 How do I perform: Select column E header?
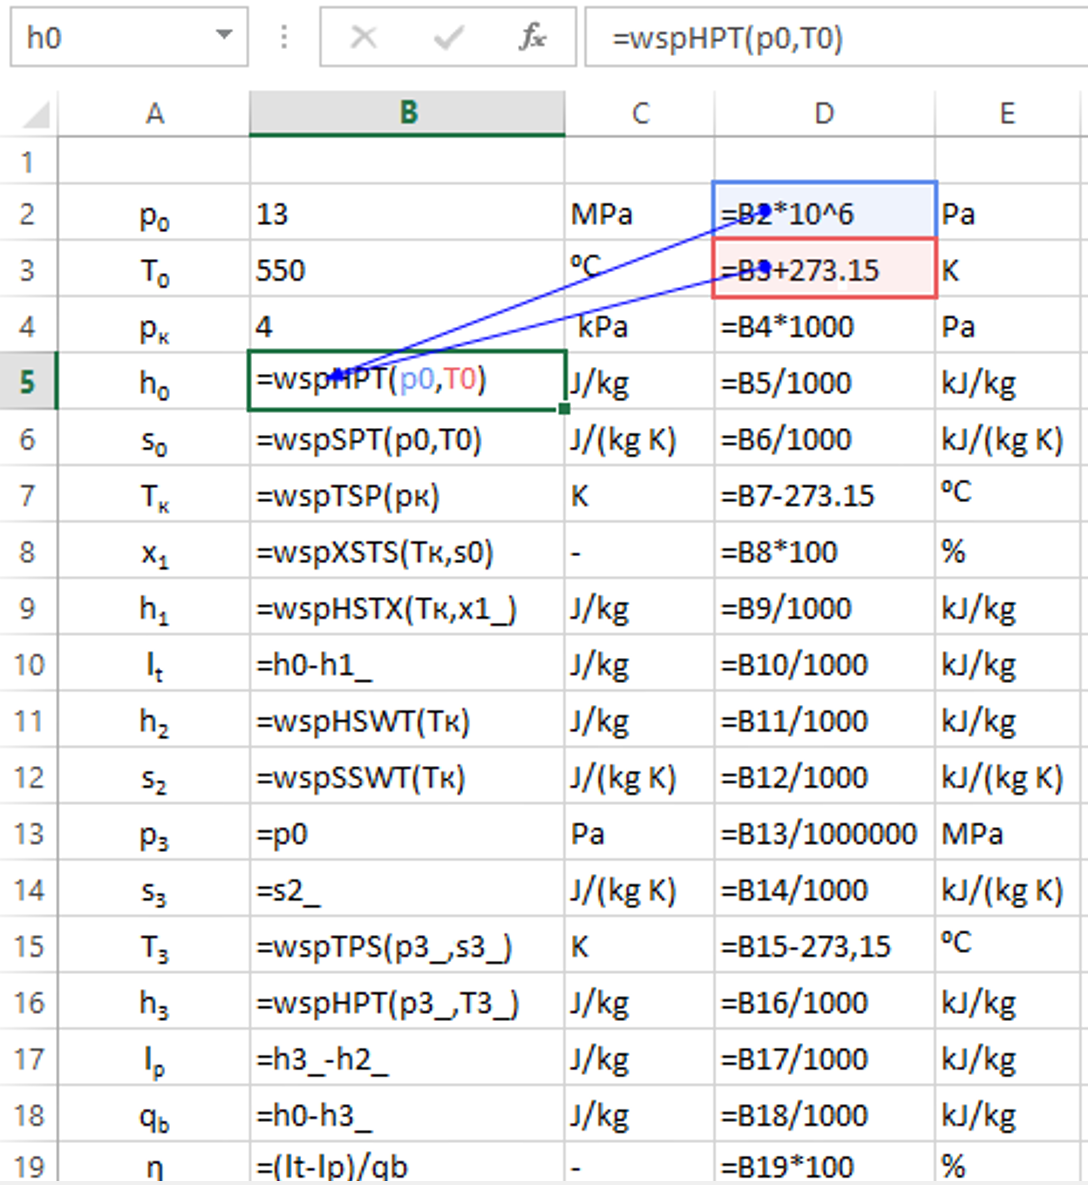(x=1005, y=113)
